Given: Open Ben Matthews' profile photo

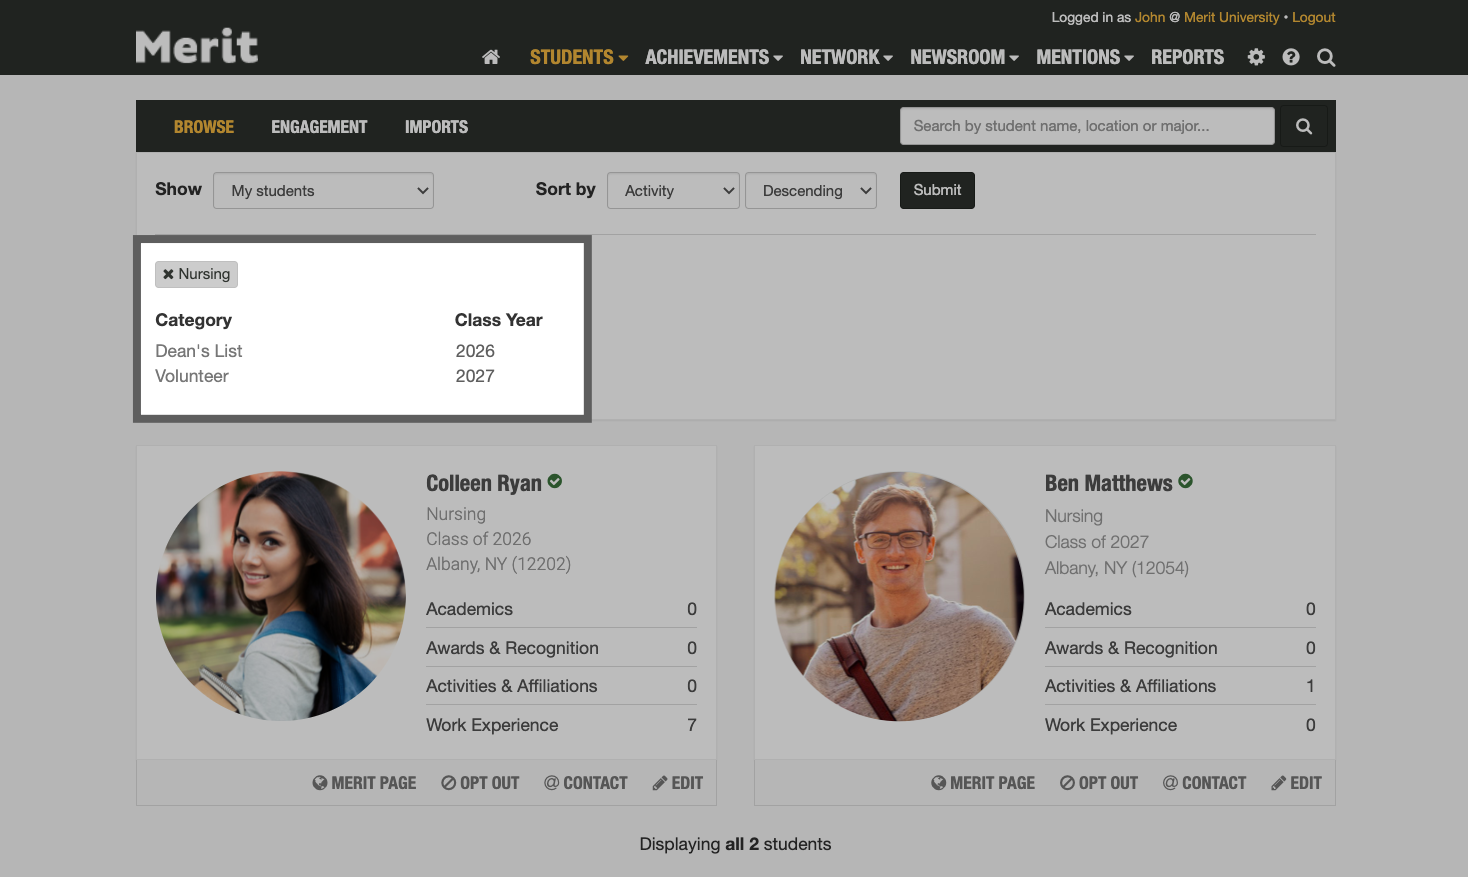Looking at the screenshot, I should coord(899,596).
